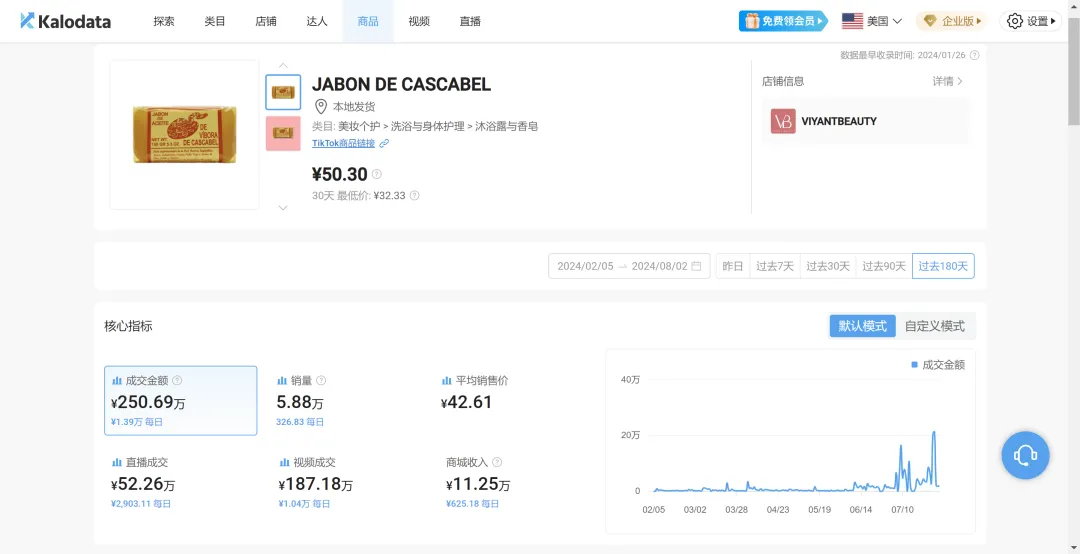1080x554 pixels.
Task: Open the 设置 settings menu
Action: click(1030, 21)
